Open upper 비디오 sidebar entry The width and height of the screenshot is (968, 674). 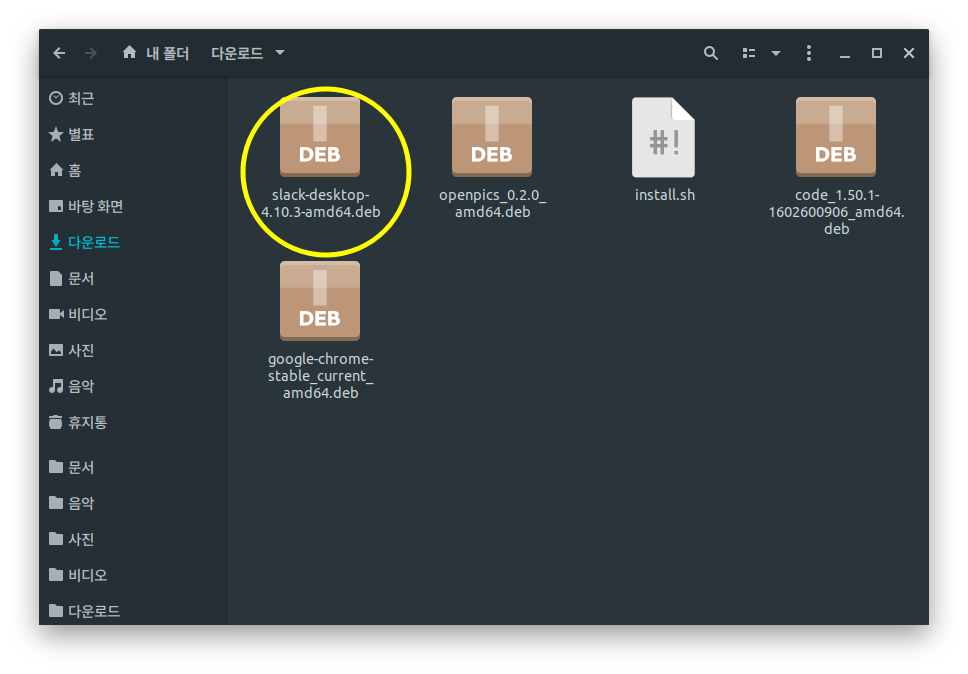[88, 314]
